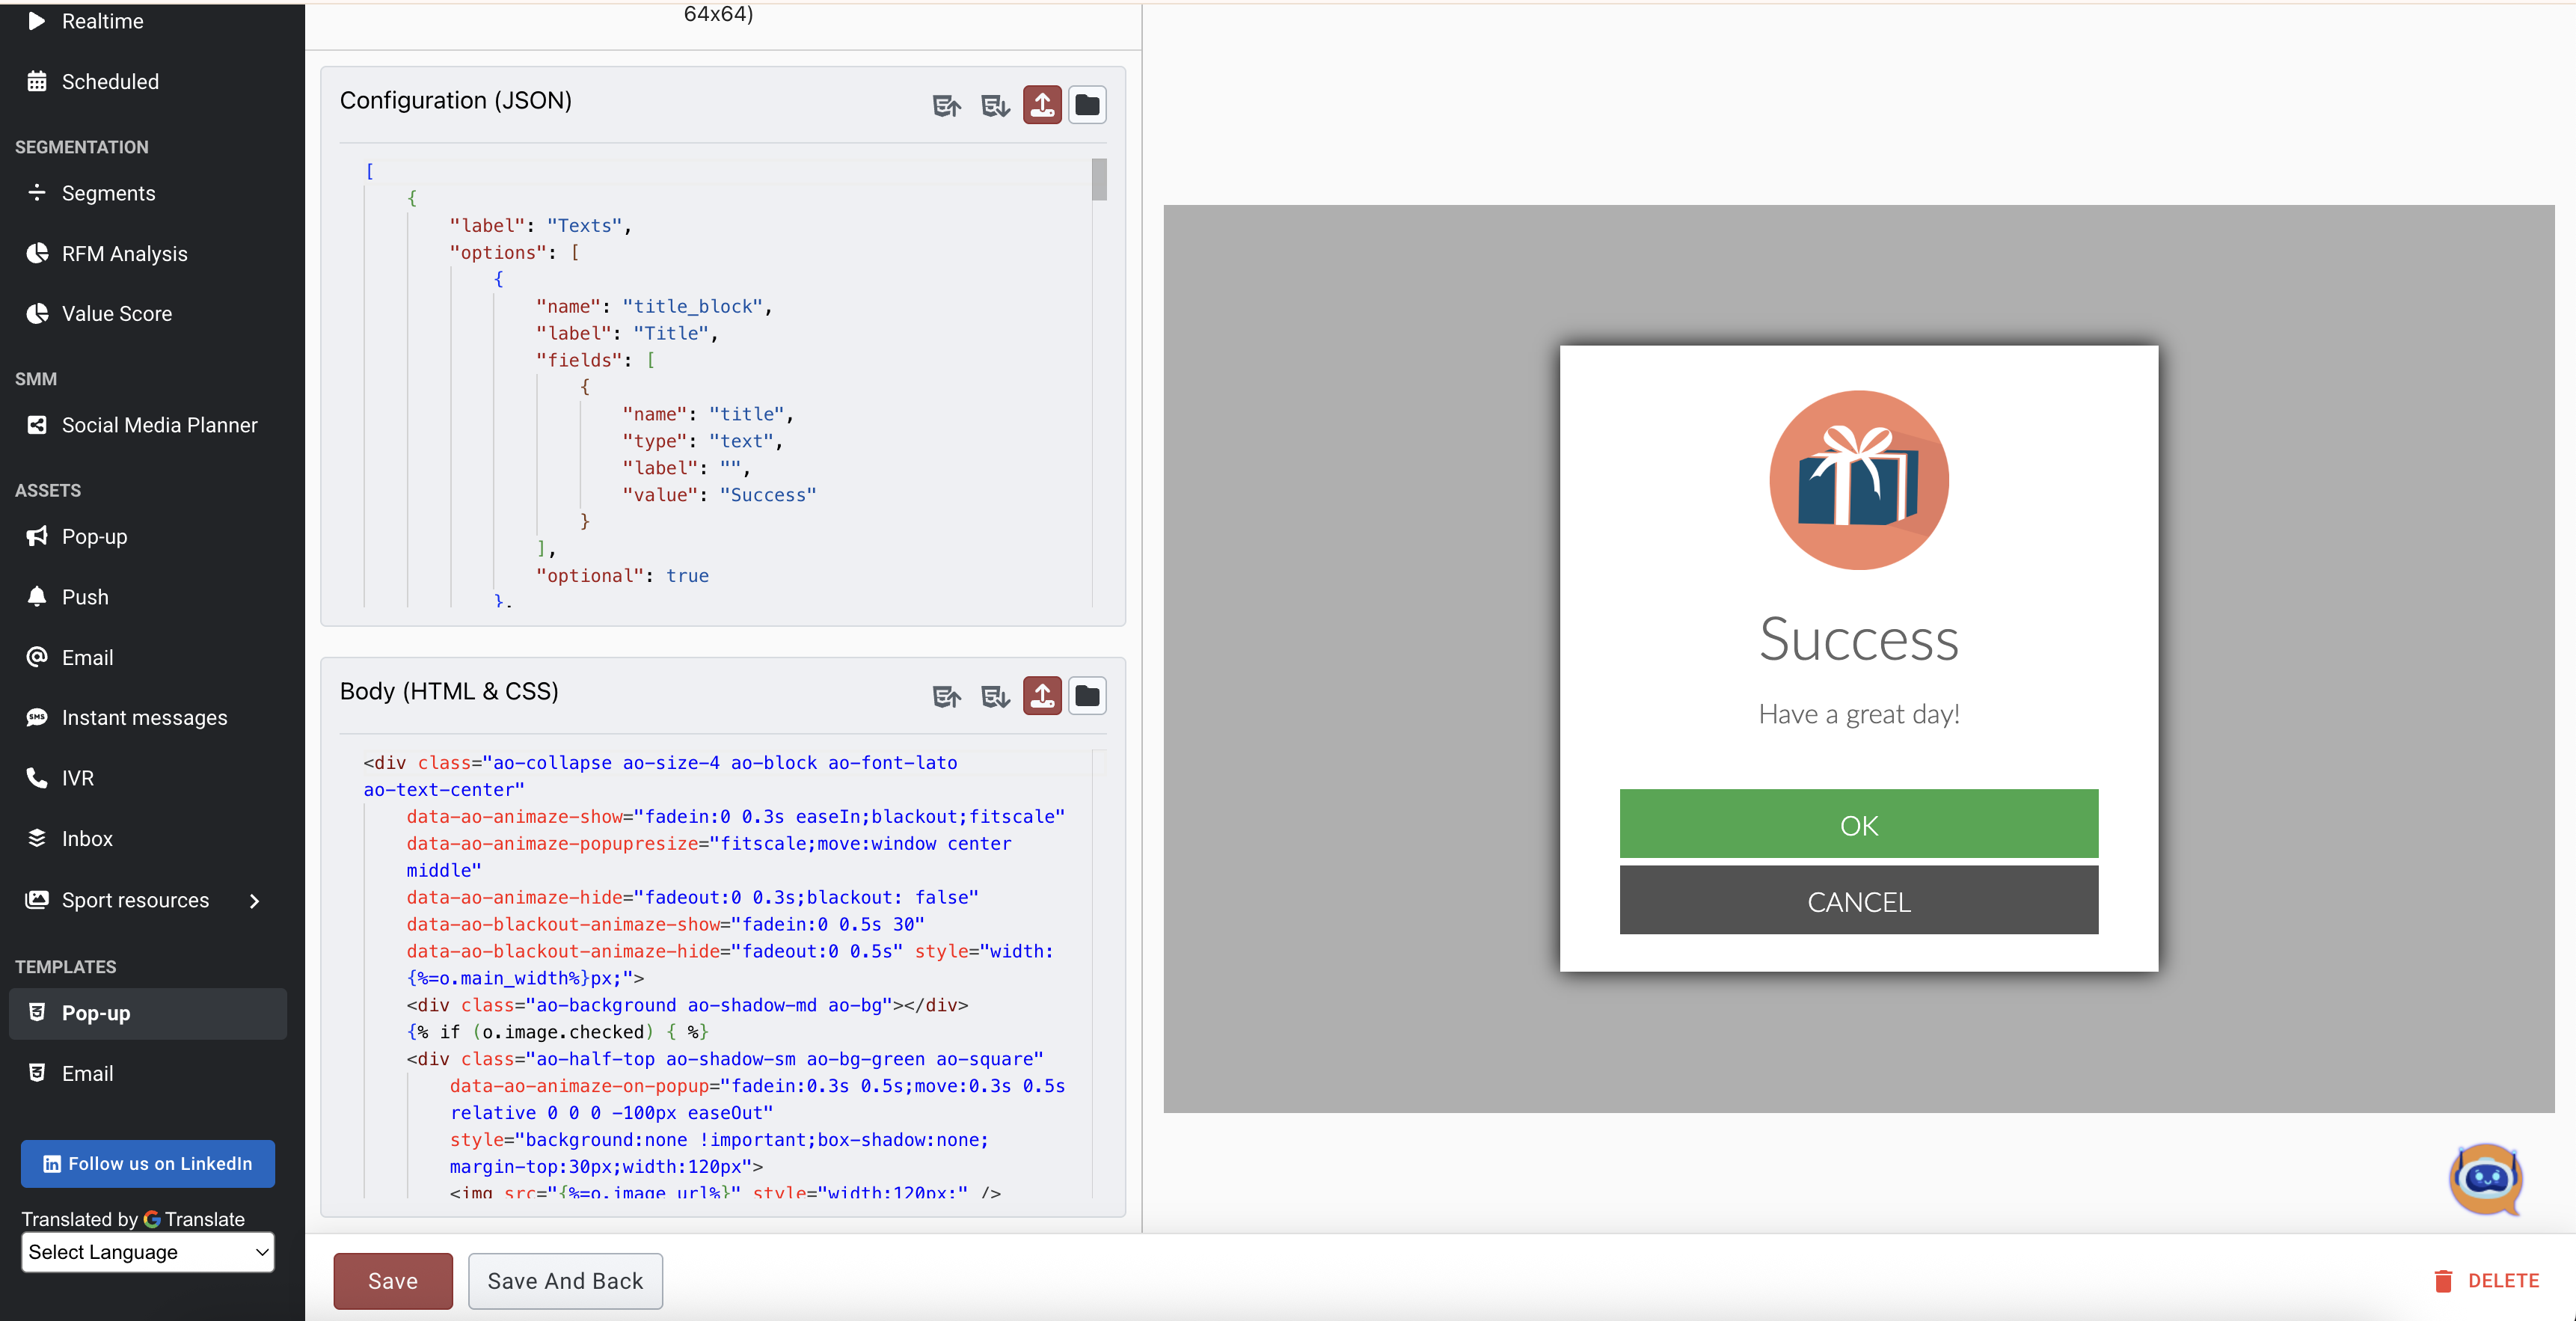Expand the Sport resources submenu chevron

point(255,901)
